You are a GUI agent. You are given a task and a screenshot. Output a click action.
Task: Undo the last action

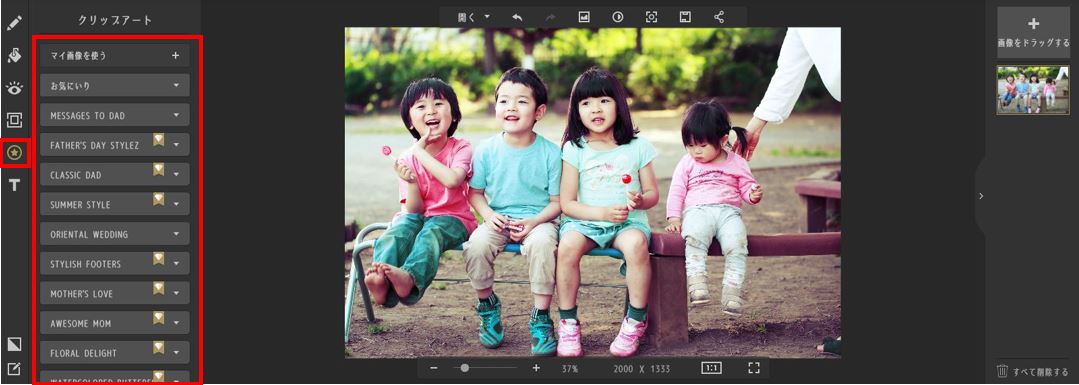click(x=517, y=17)
